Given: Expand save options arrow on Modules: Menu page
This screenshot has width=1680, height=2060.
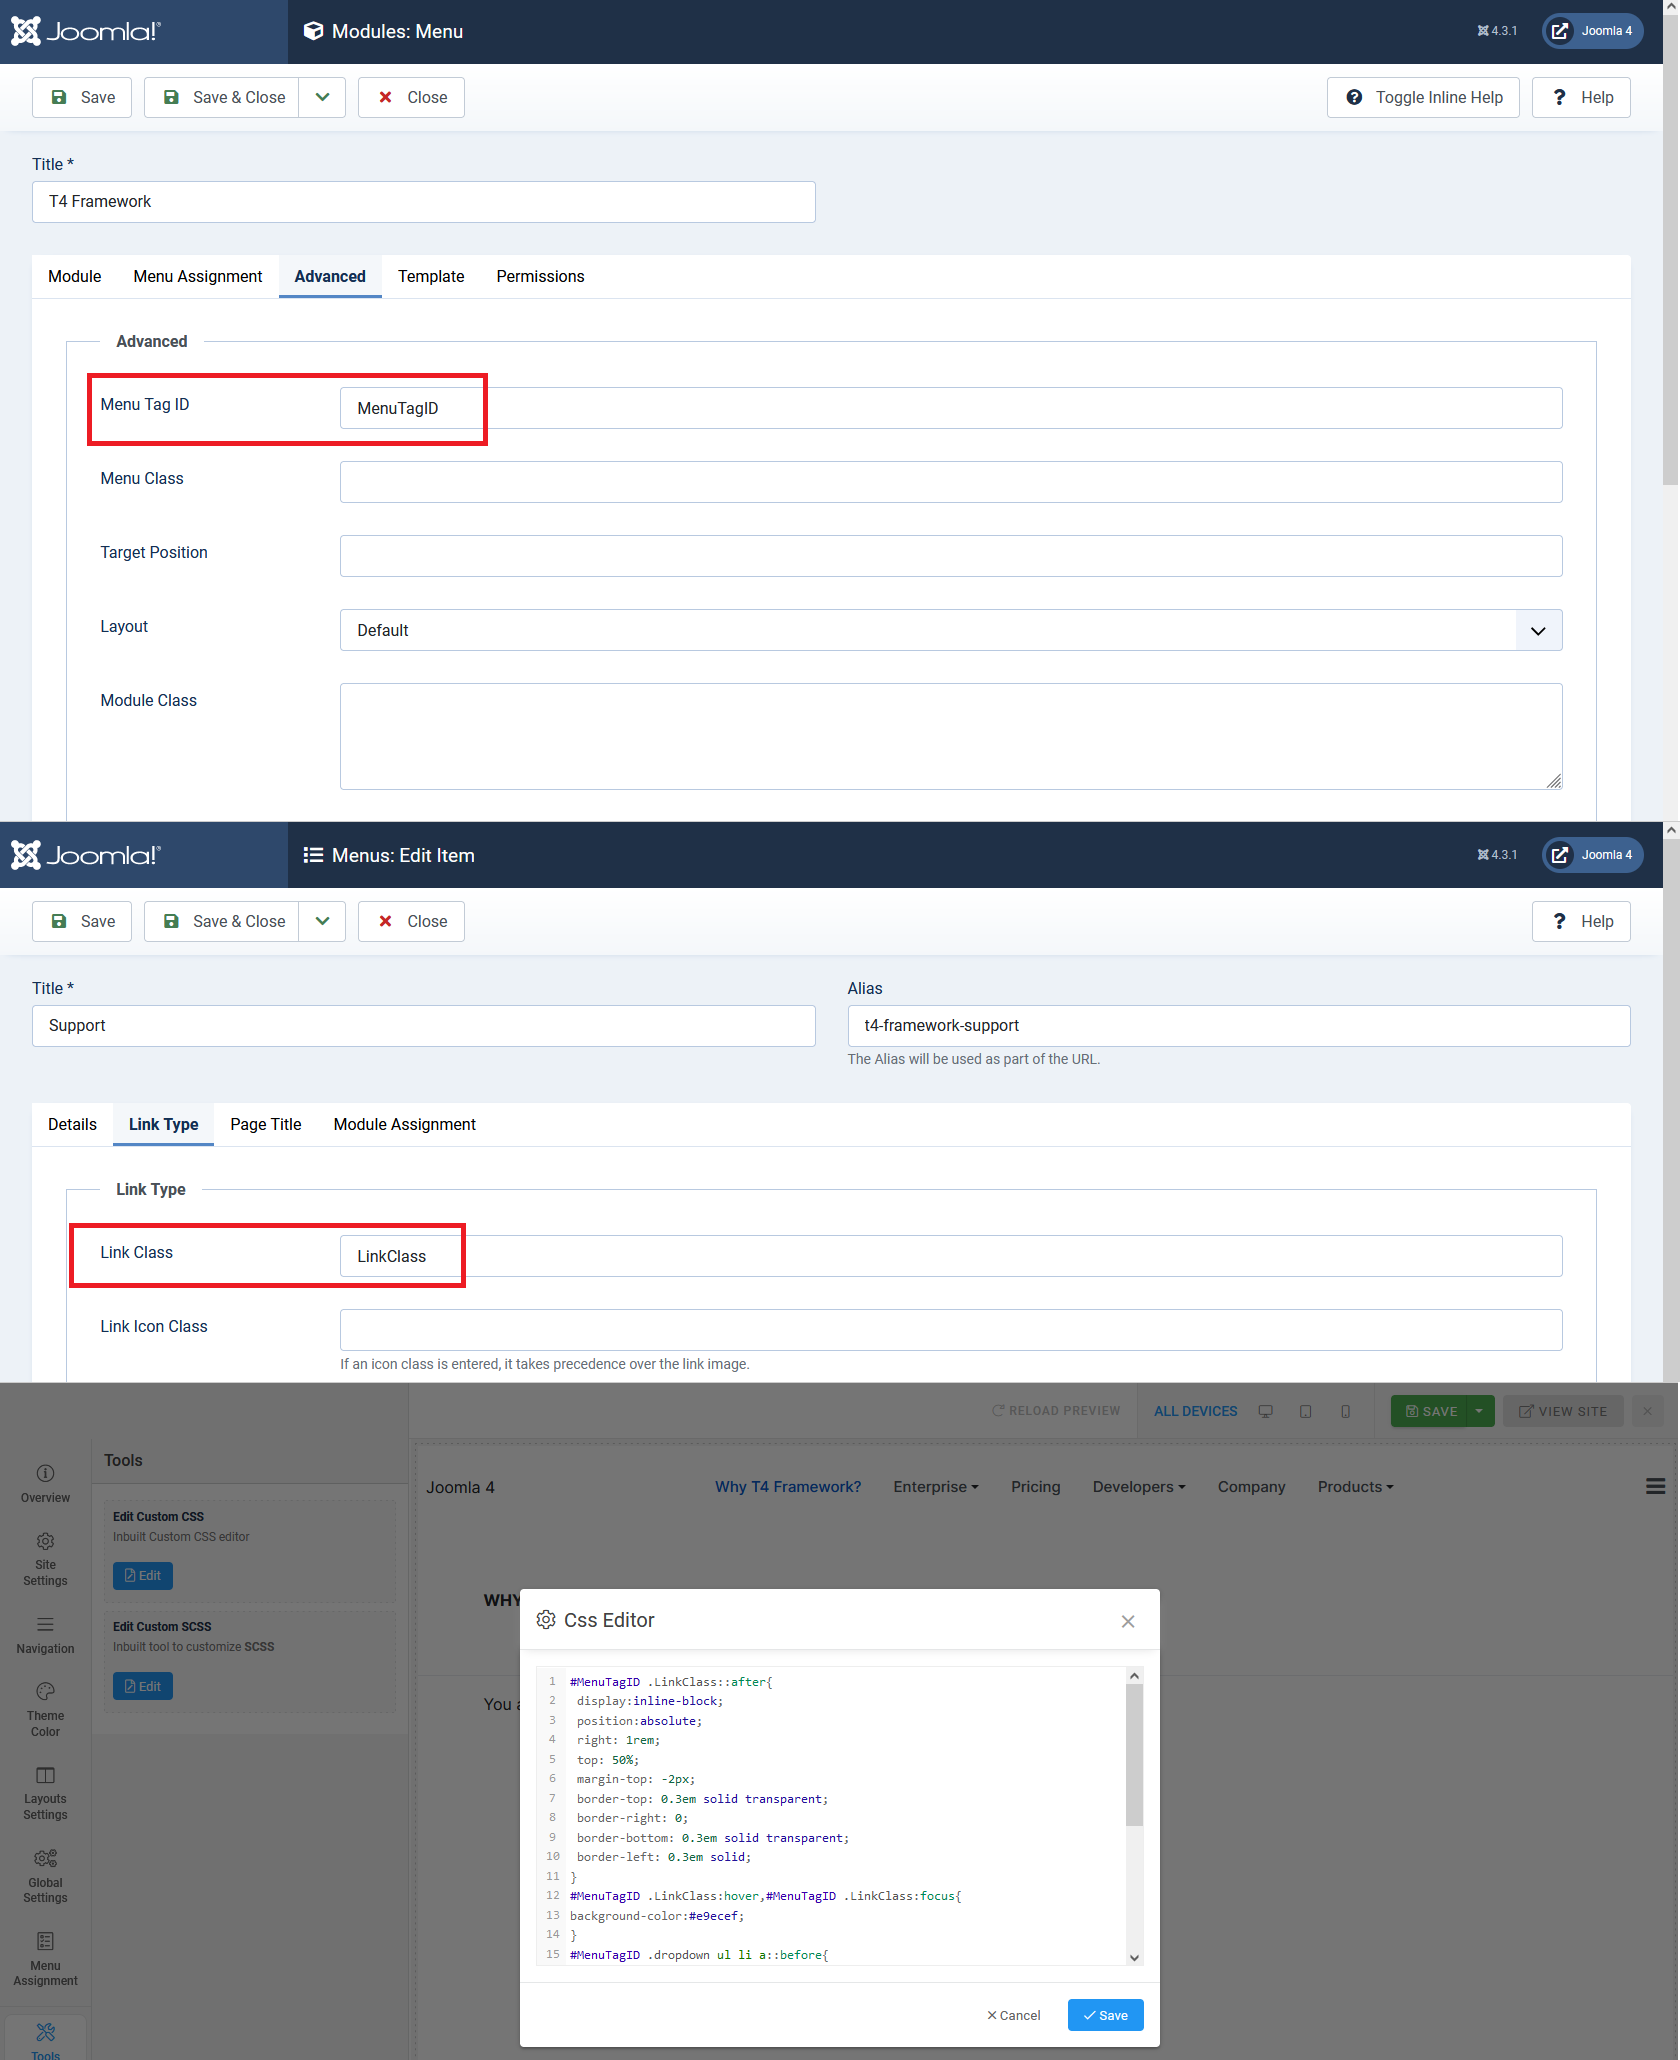Looking at the screenshot, I should point(322,97).
